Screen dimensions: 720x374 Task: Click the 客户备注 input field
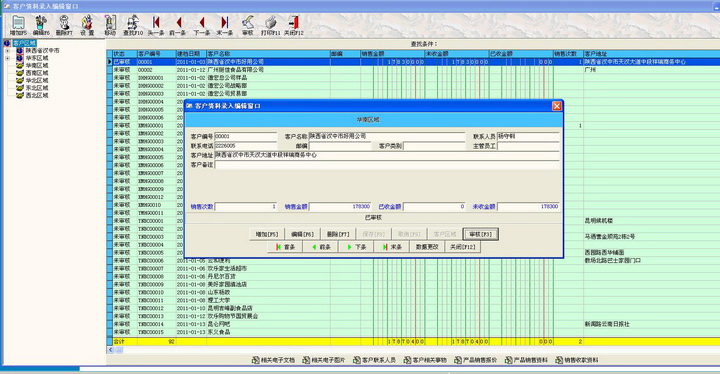click(387, 165)
